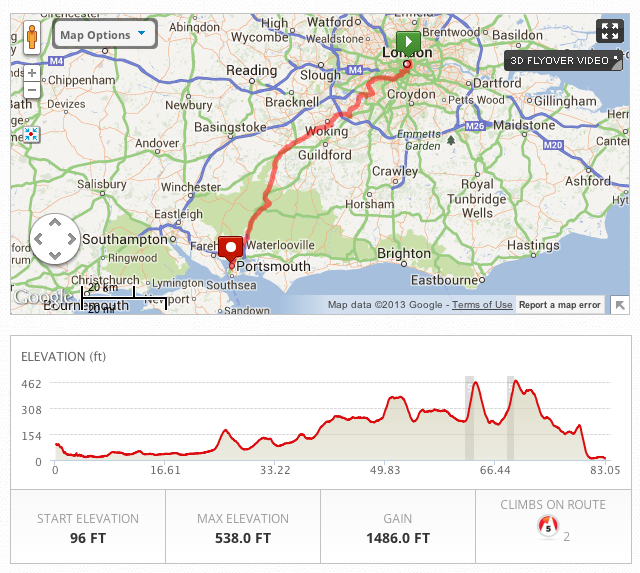Pan the map upward with arrow
640x573 pixels.
point(56,224)
